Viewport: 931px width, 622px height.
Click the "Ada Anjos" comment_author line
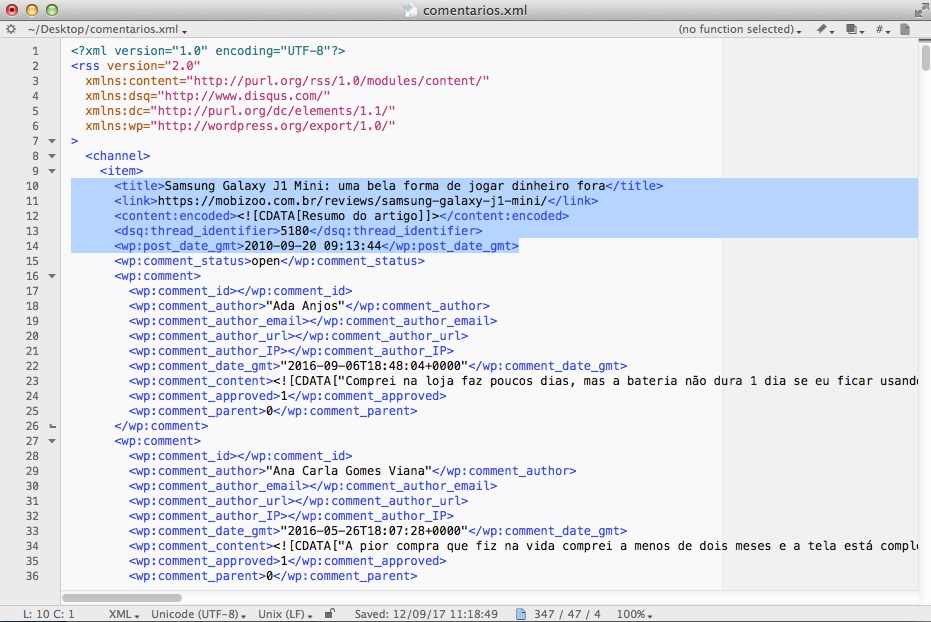pos(309,306)
